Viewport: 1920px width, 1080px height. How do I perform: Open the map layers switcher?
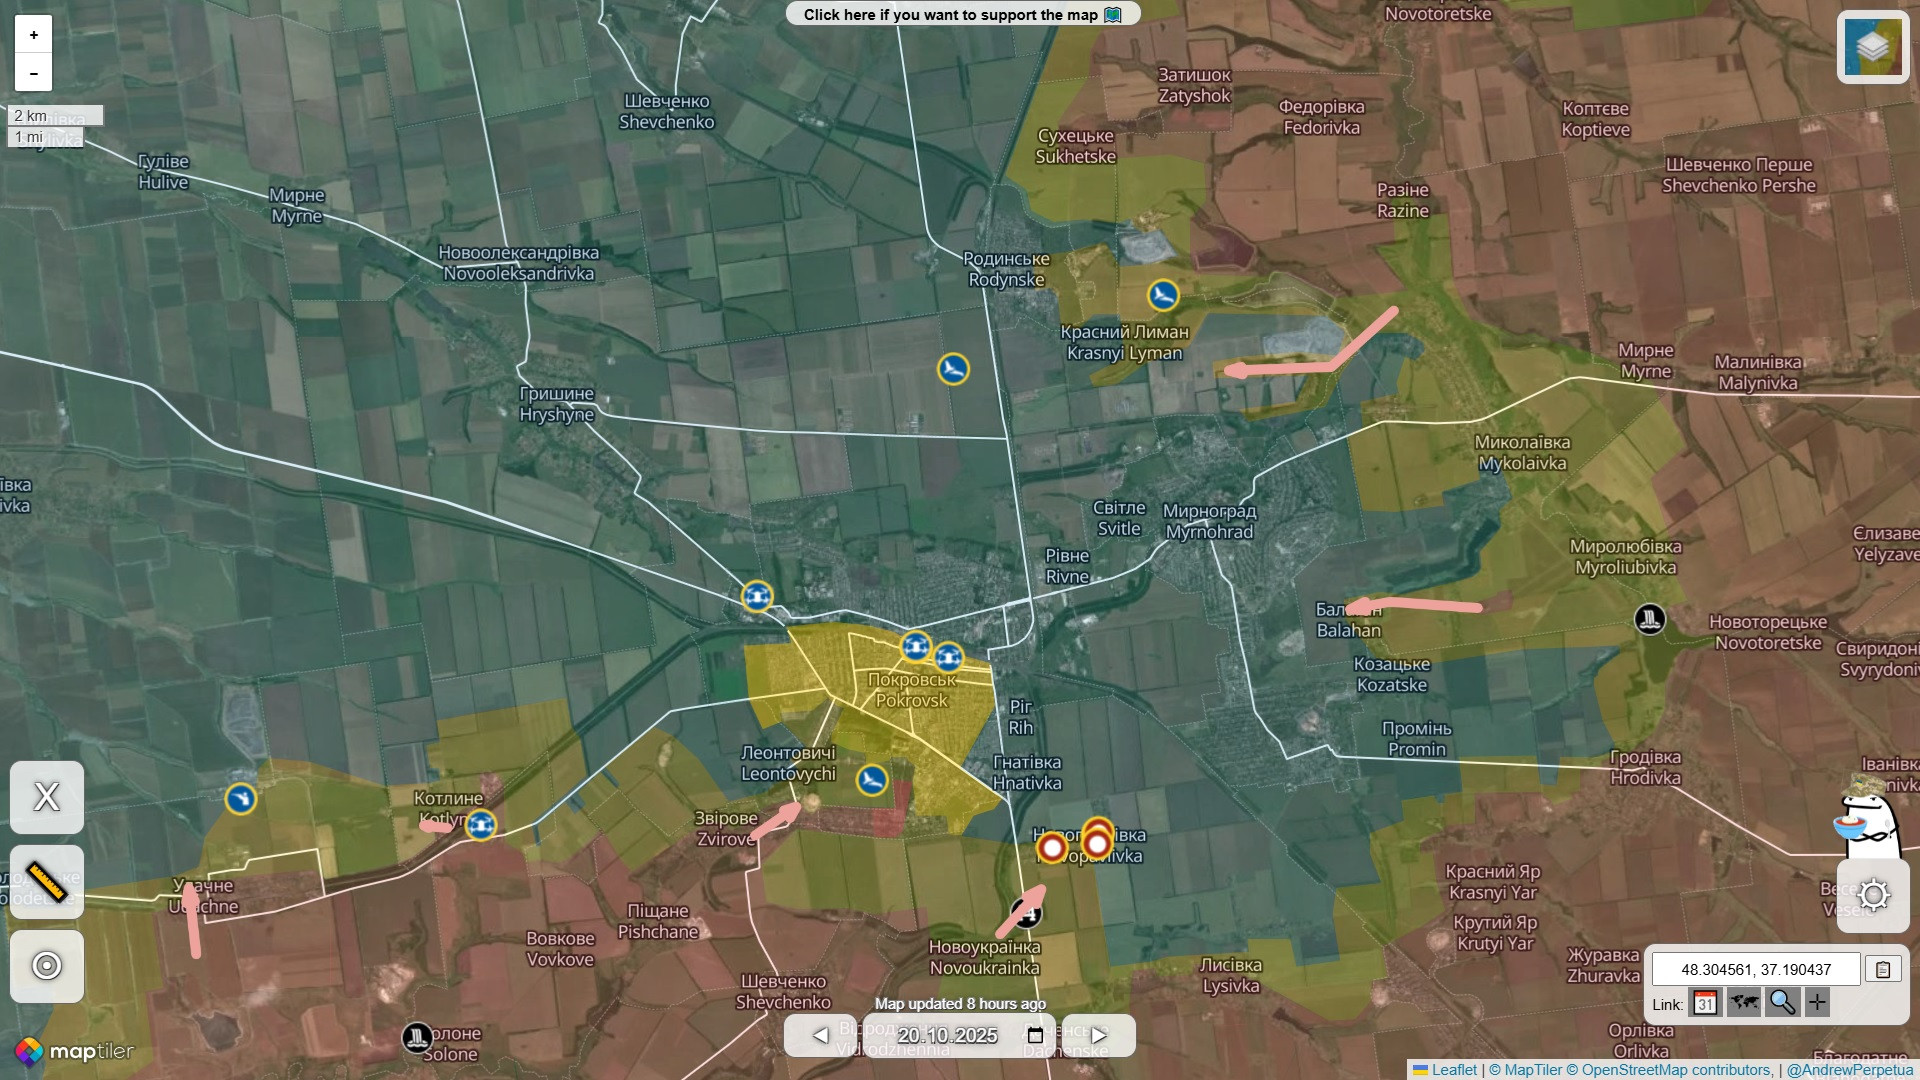coord(1872,47)
